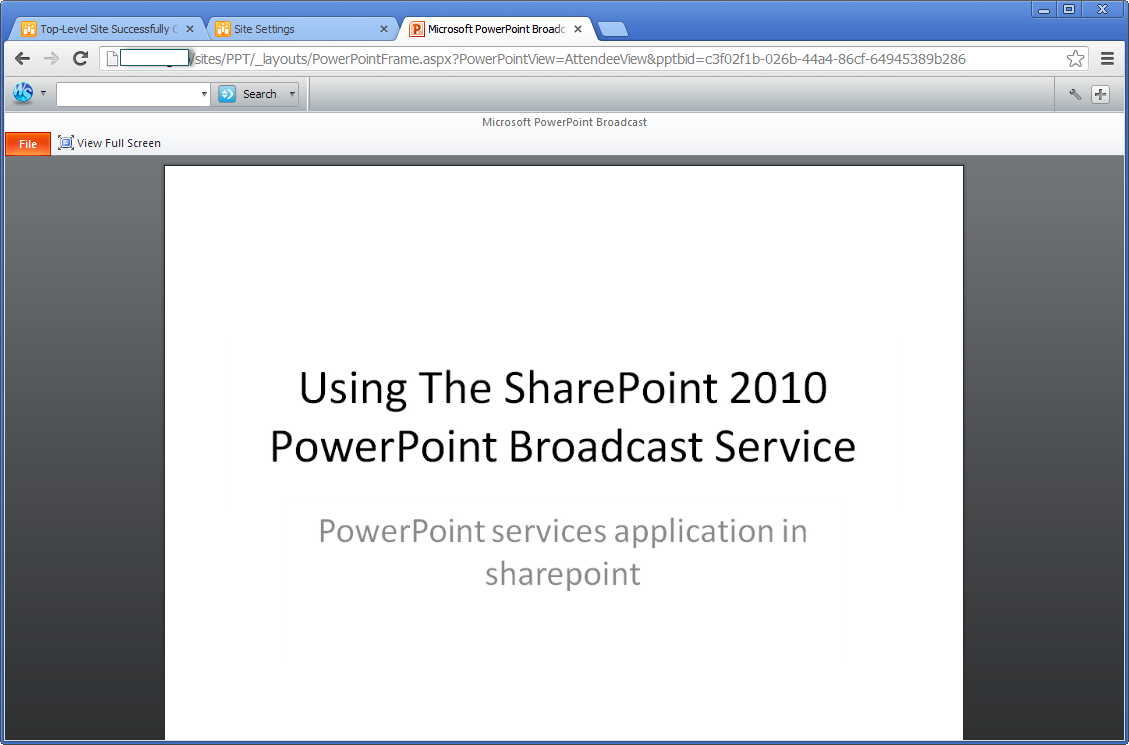1129x745 pixels.
Task: Maximize the browser window
Action: click(x=1069, y=9)
